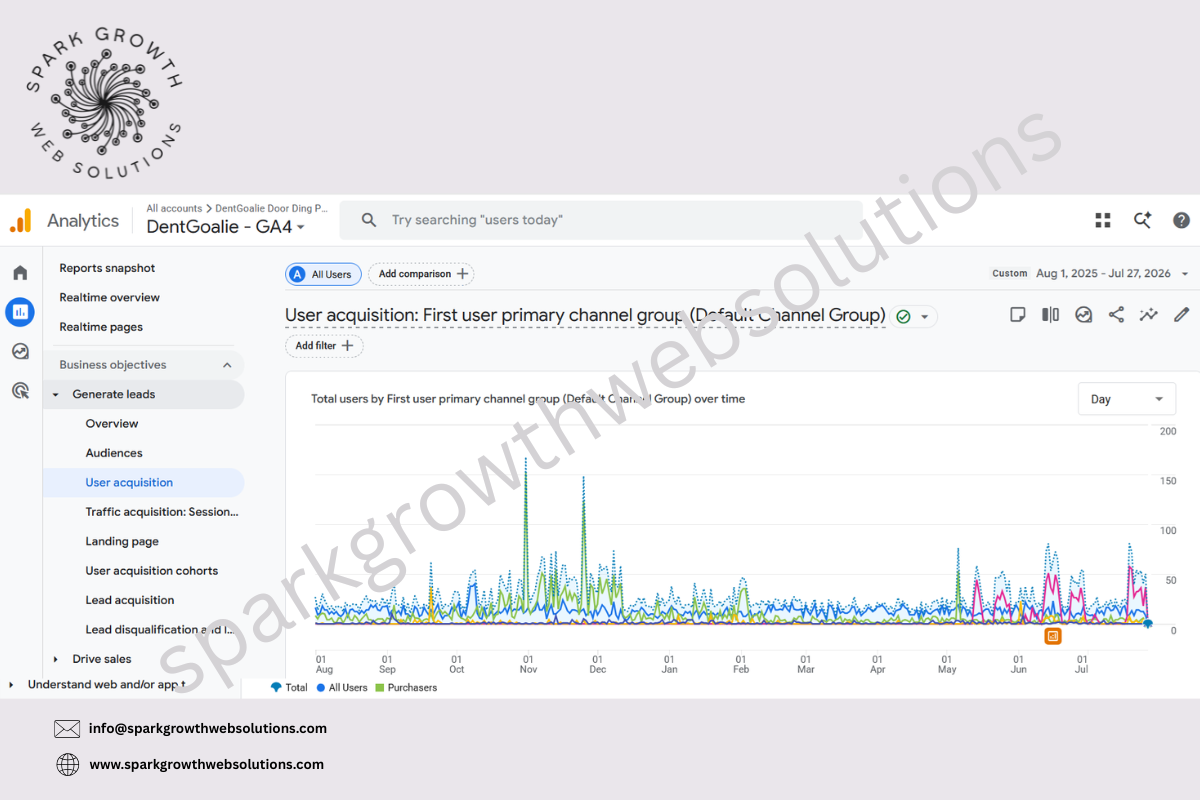
Task: Open the Google apps grid icon
Action: (1103, 220)
